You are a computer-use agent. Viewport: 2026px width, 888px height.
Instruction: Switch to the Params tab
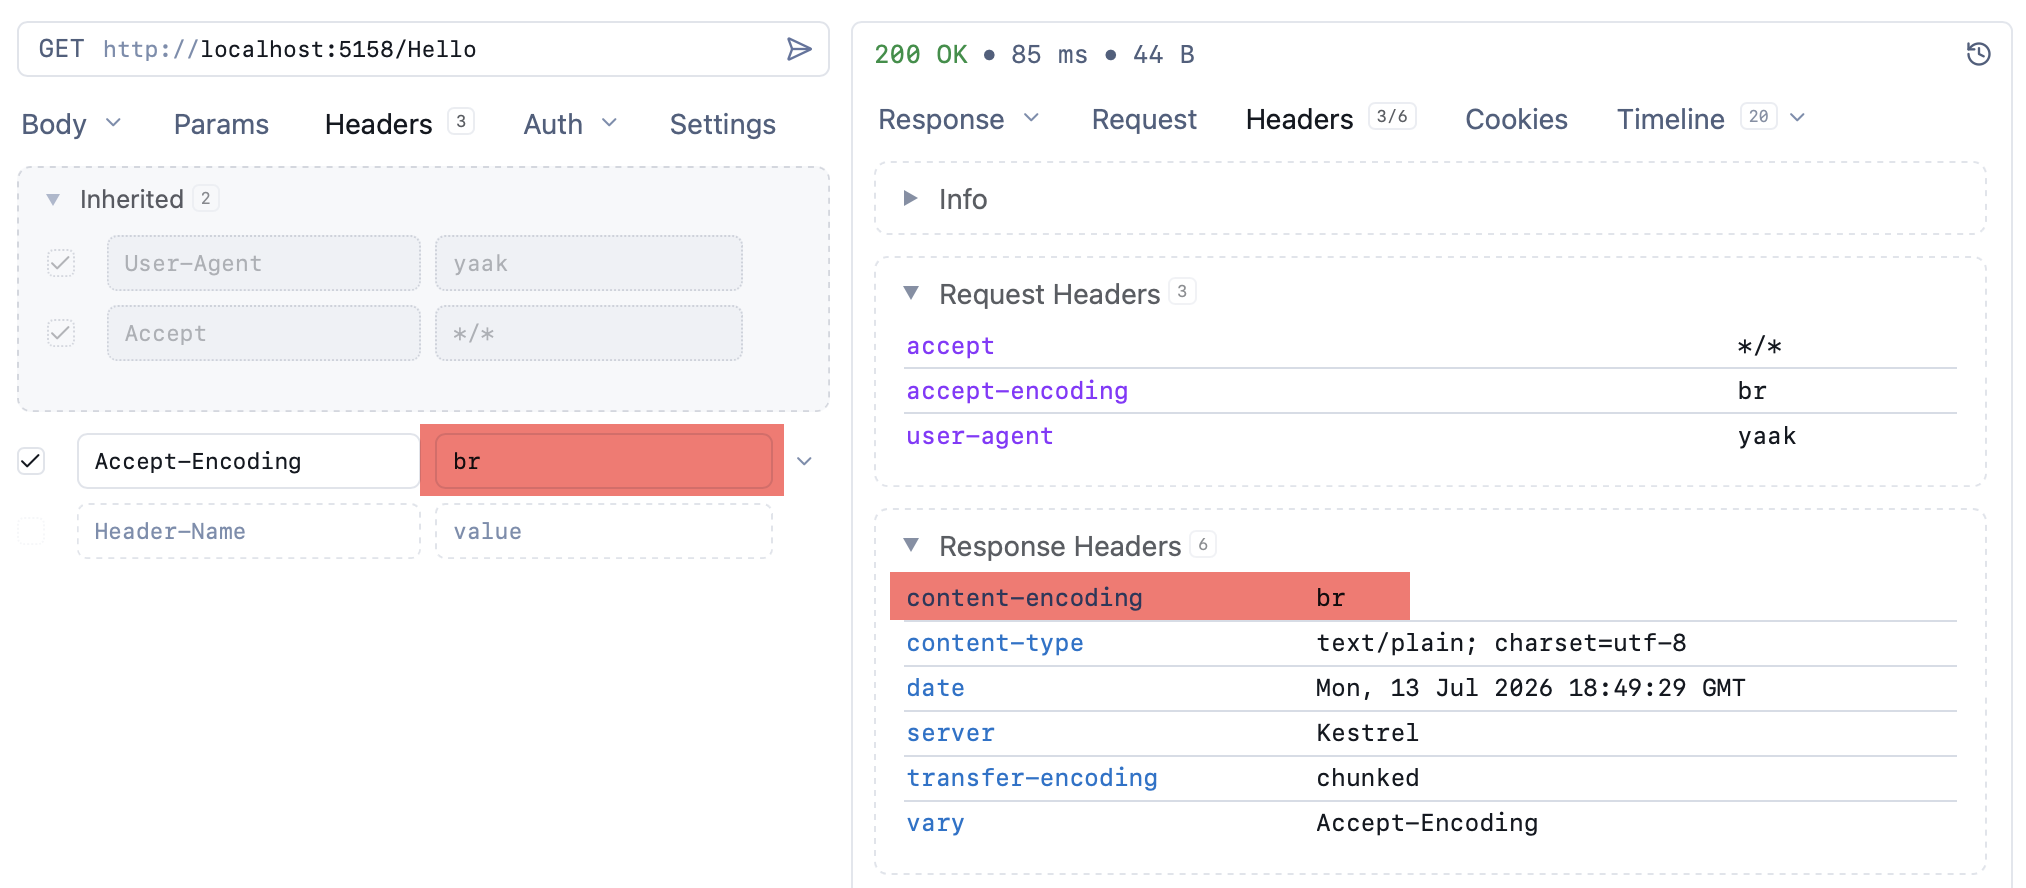[x=221, y=124]
